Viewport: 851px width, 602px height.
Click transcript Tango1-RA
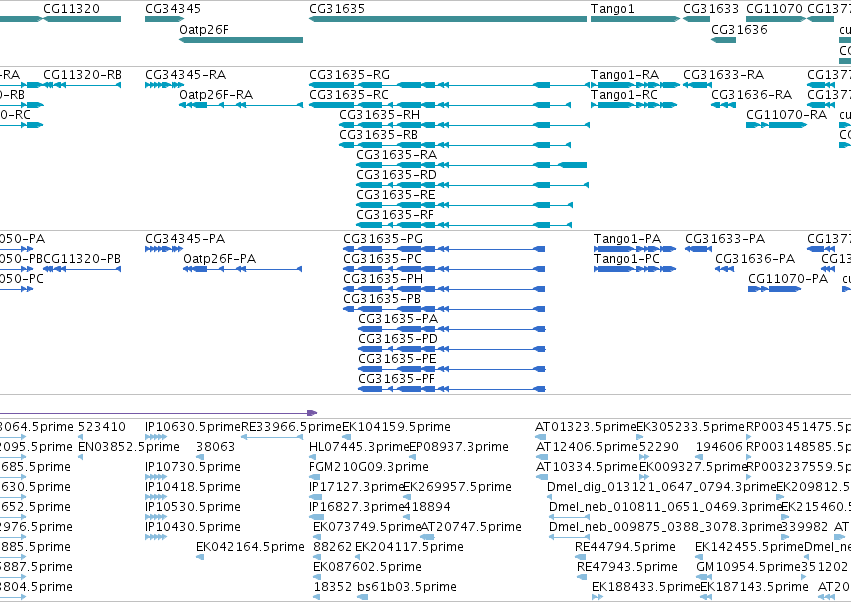click(x=635, y=85)
